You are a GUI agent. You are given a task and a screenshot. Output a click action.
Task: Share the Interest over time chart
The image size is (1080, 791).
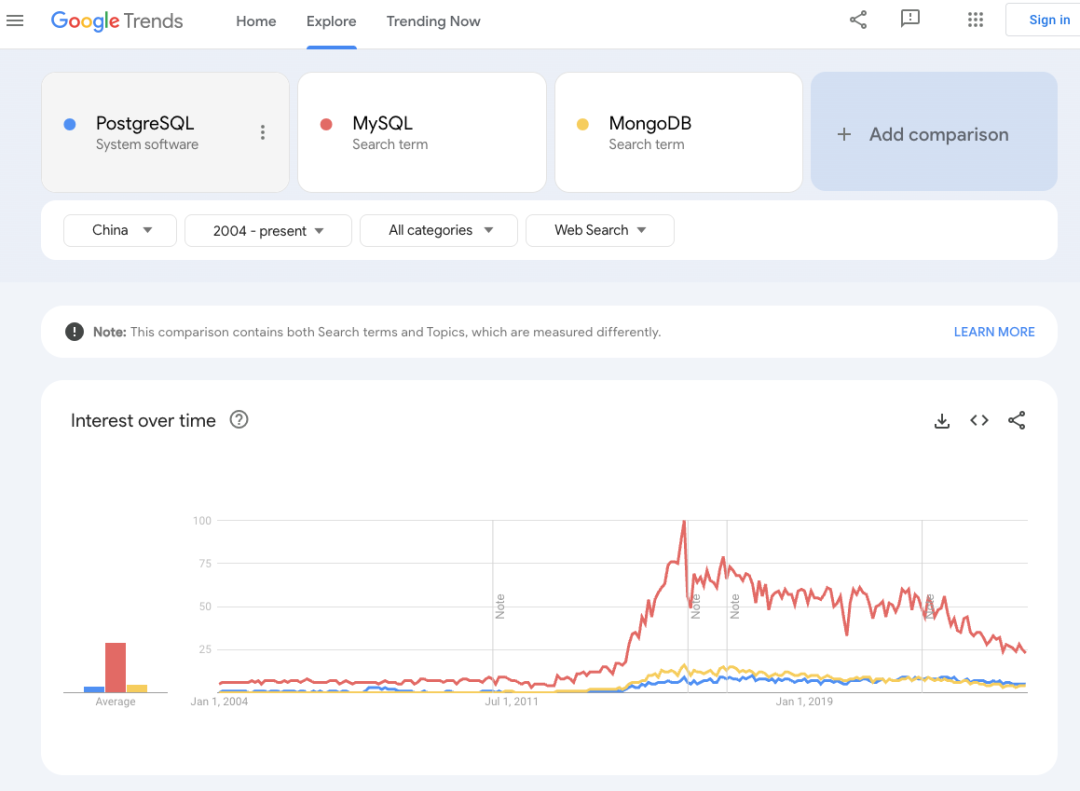click(x=1017, y=421)
